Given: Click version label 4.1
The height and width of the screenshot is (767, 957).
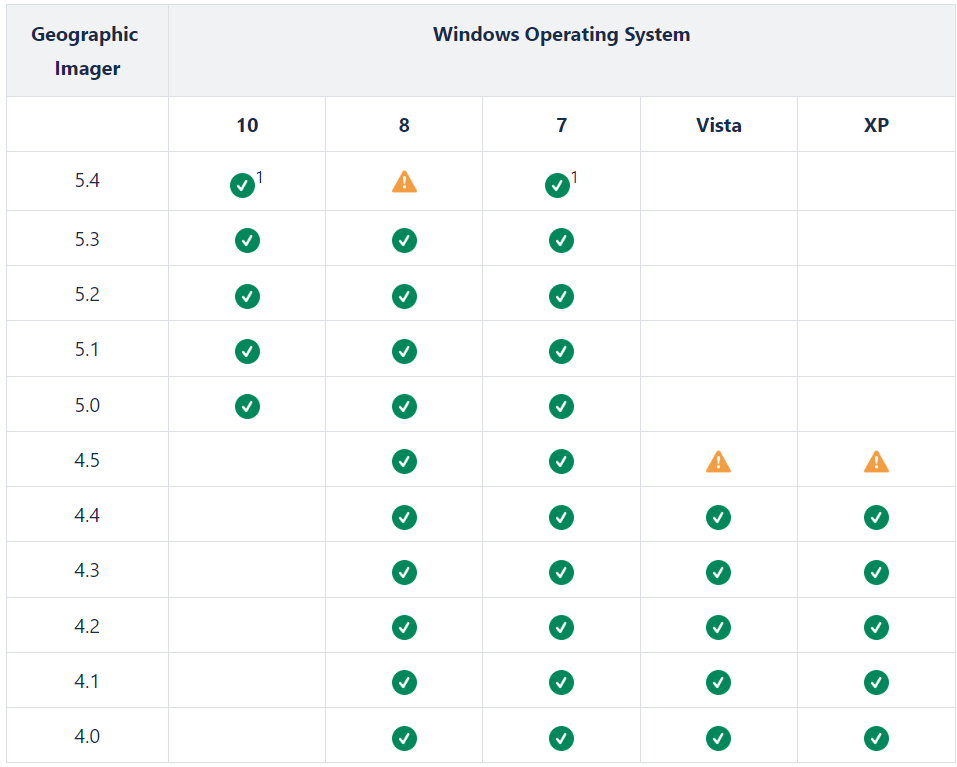Looking at the screenshot, I should [87, 681].
